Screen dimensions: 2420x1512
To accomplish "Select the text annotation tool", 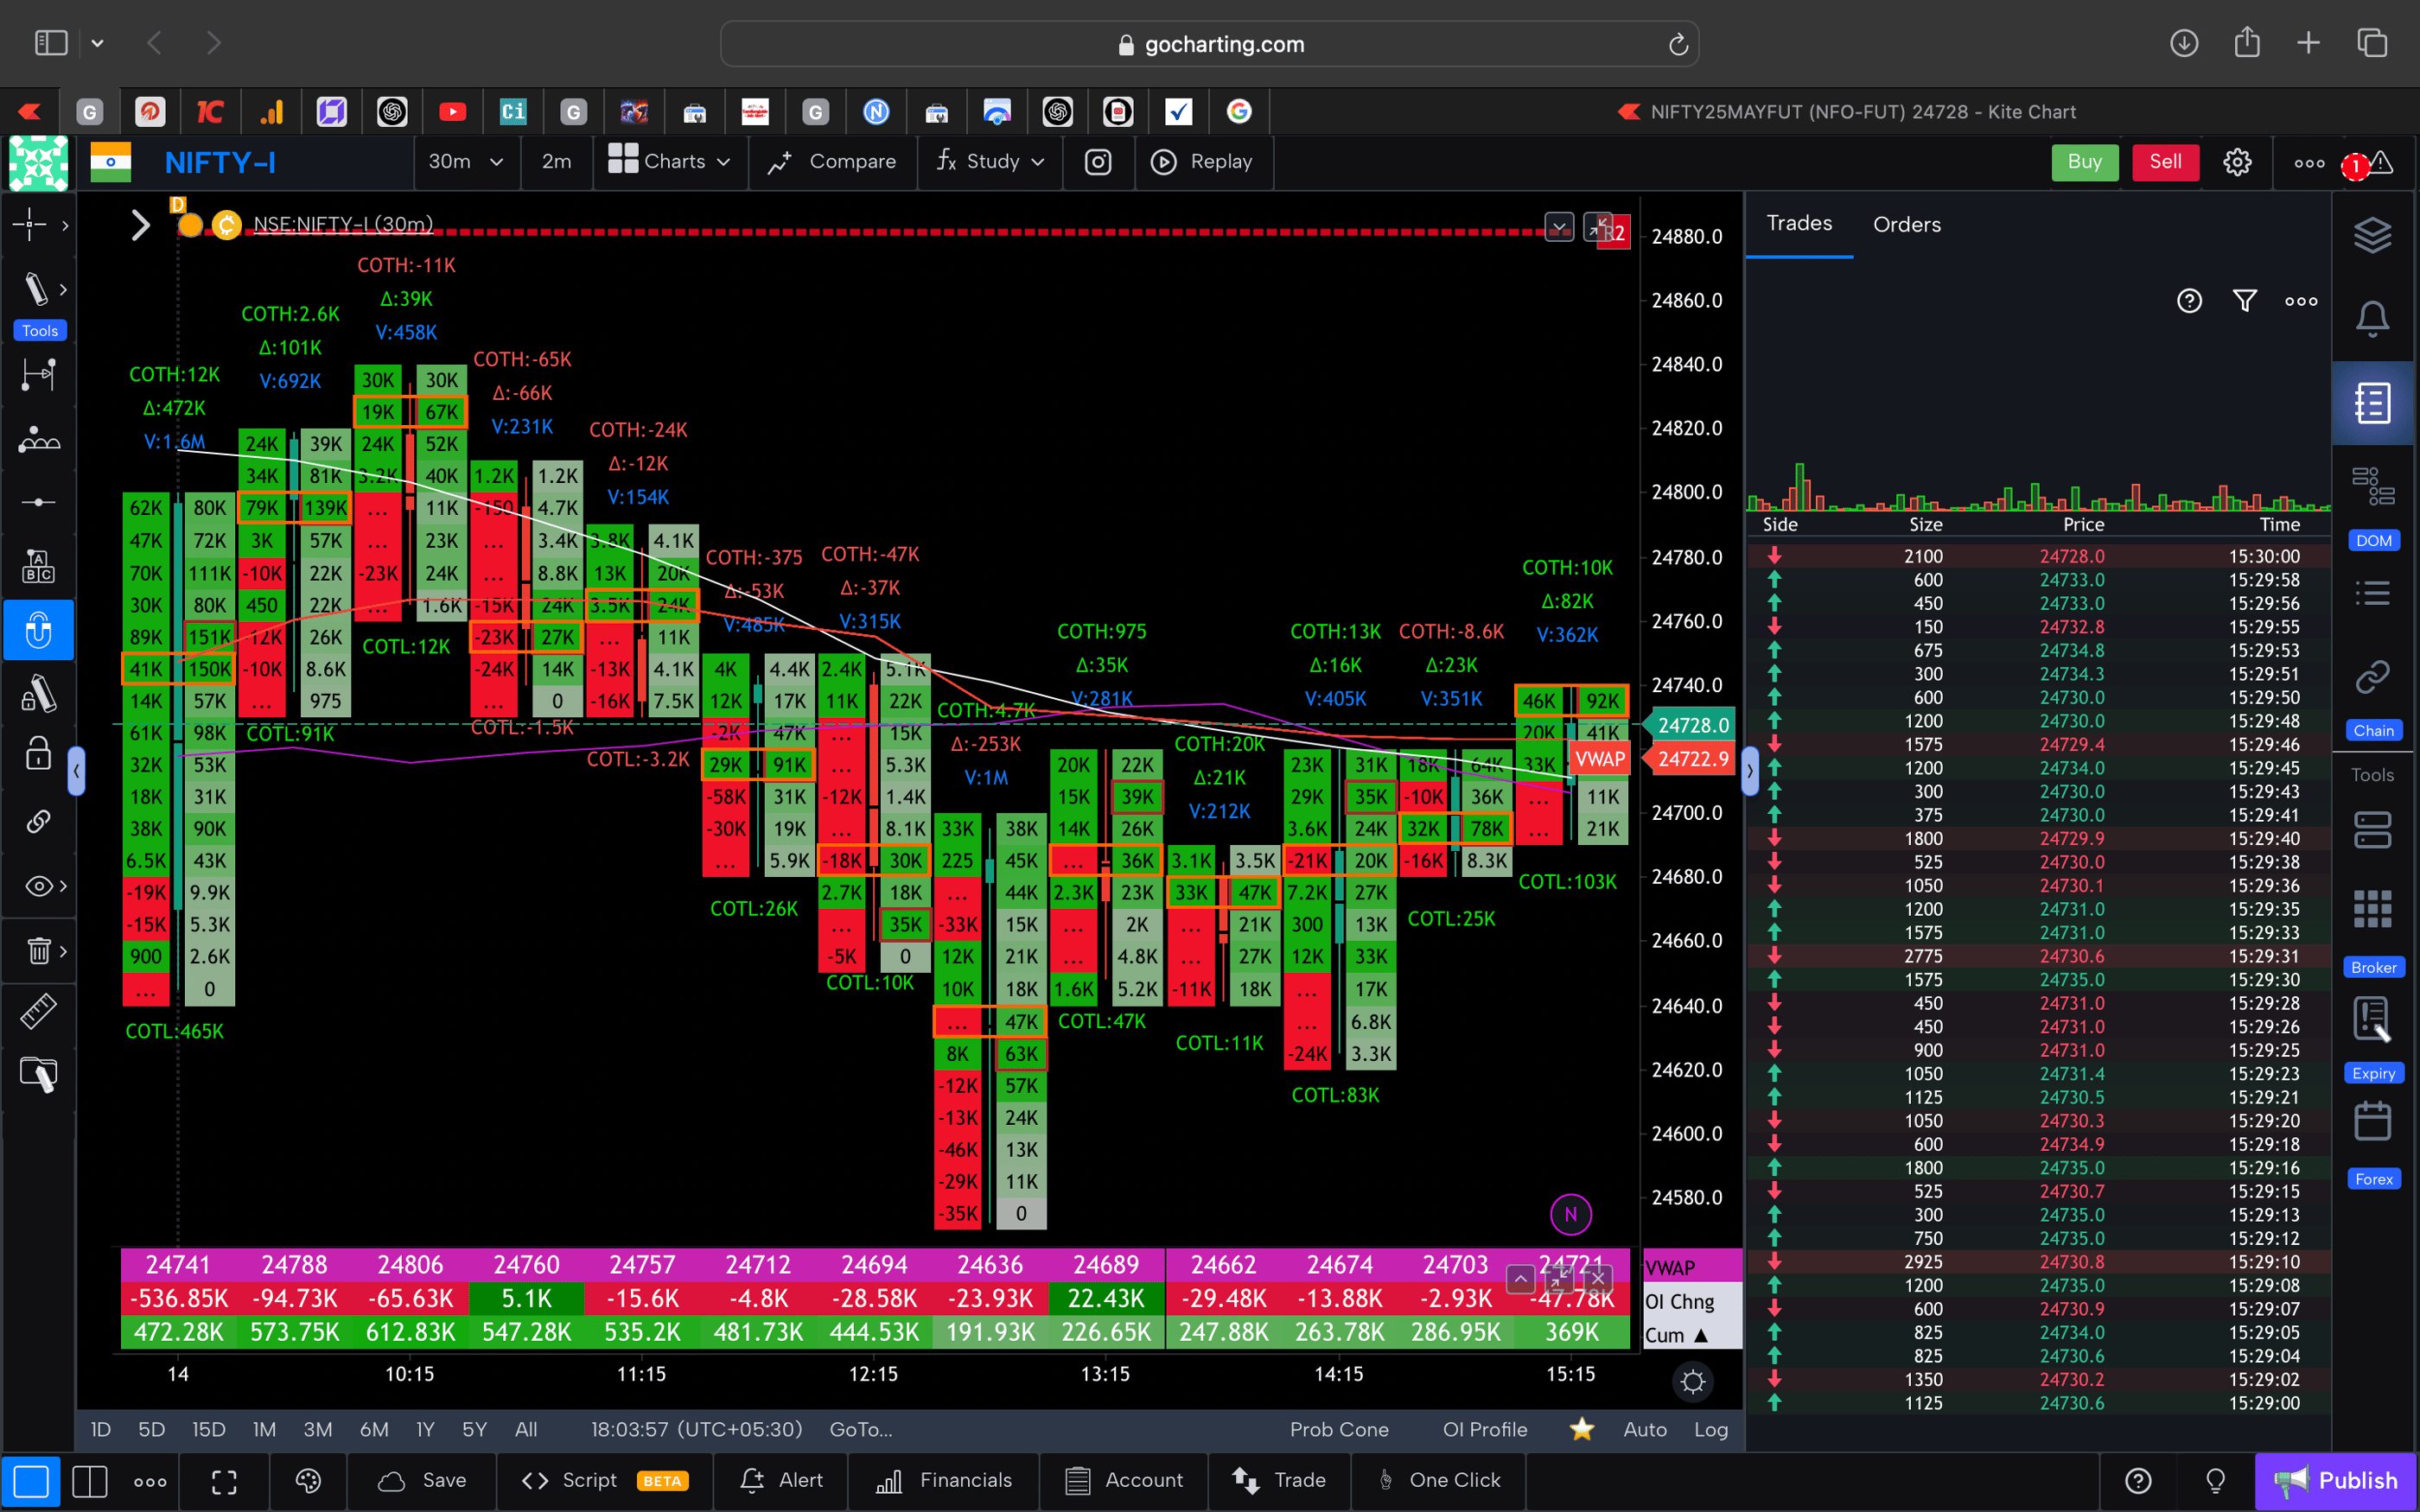I will tap(38, 565).
